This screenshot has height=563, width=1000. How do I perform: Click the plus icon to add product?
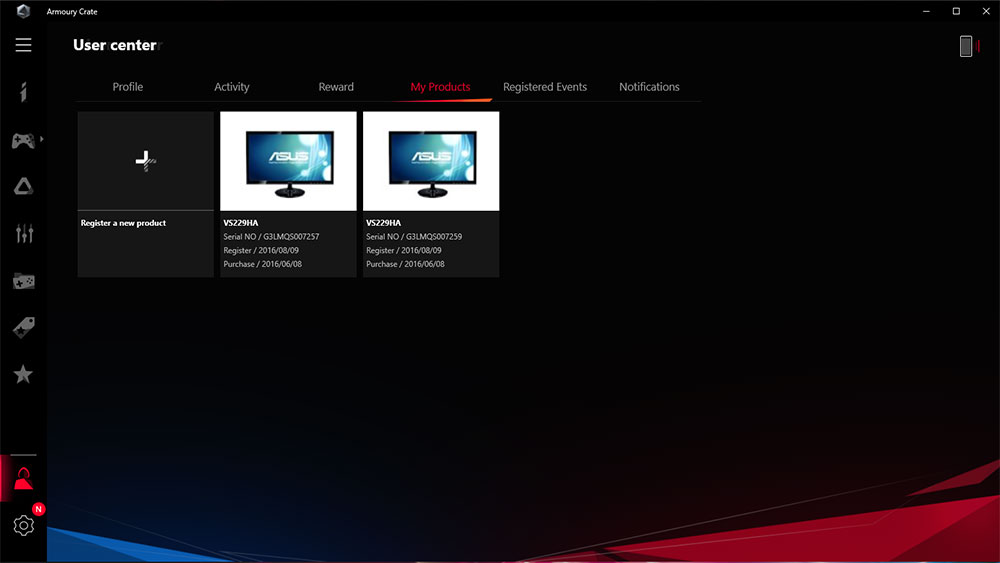(x=145, y=161)
